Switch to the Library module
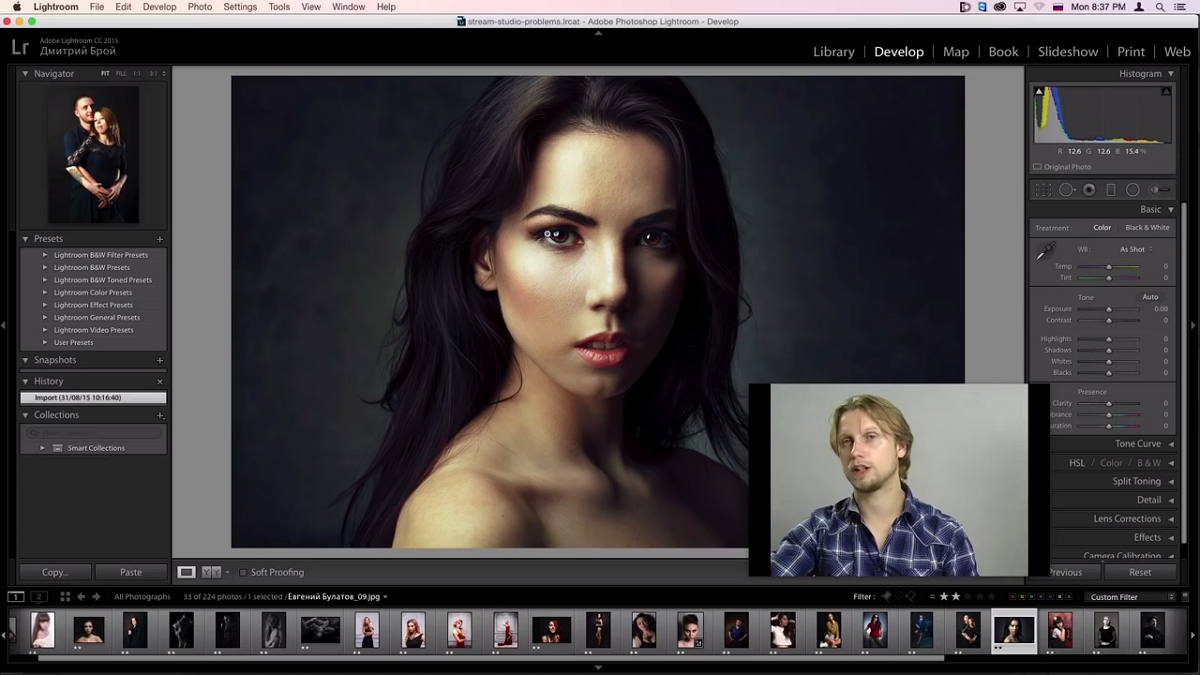The height and width of the screenshot is (675, 1200). click(x=833, y=52)
